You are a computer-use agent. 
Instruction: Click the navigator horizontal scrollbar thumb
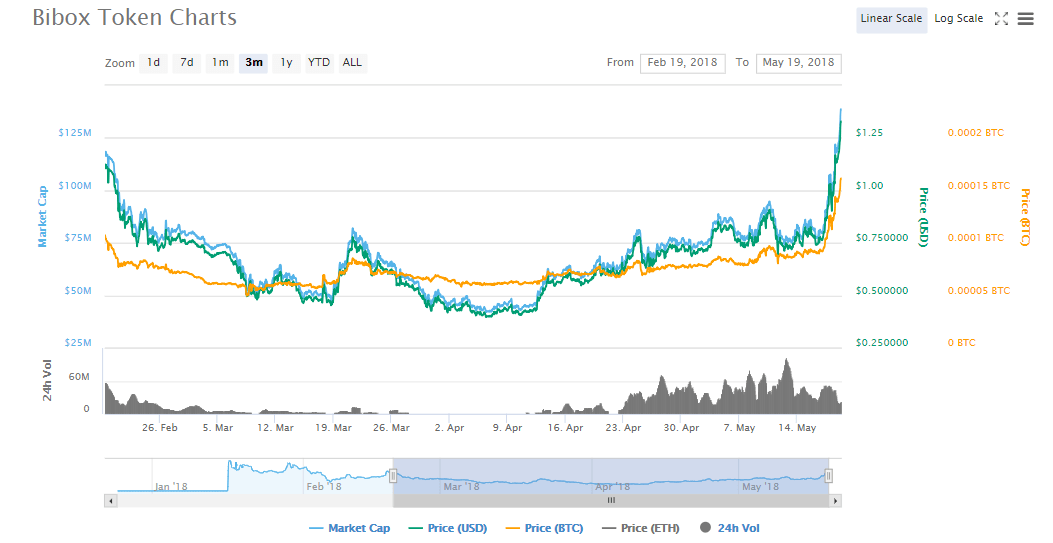coord(610,500)
